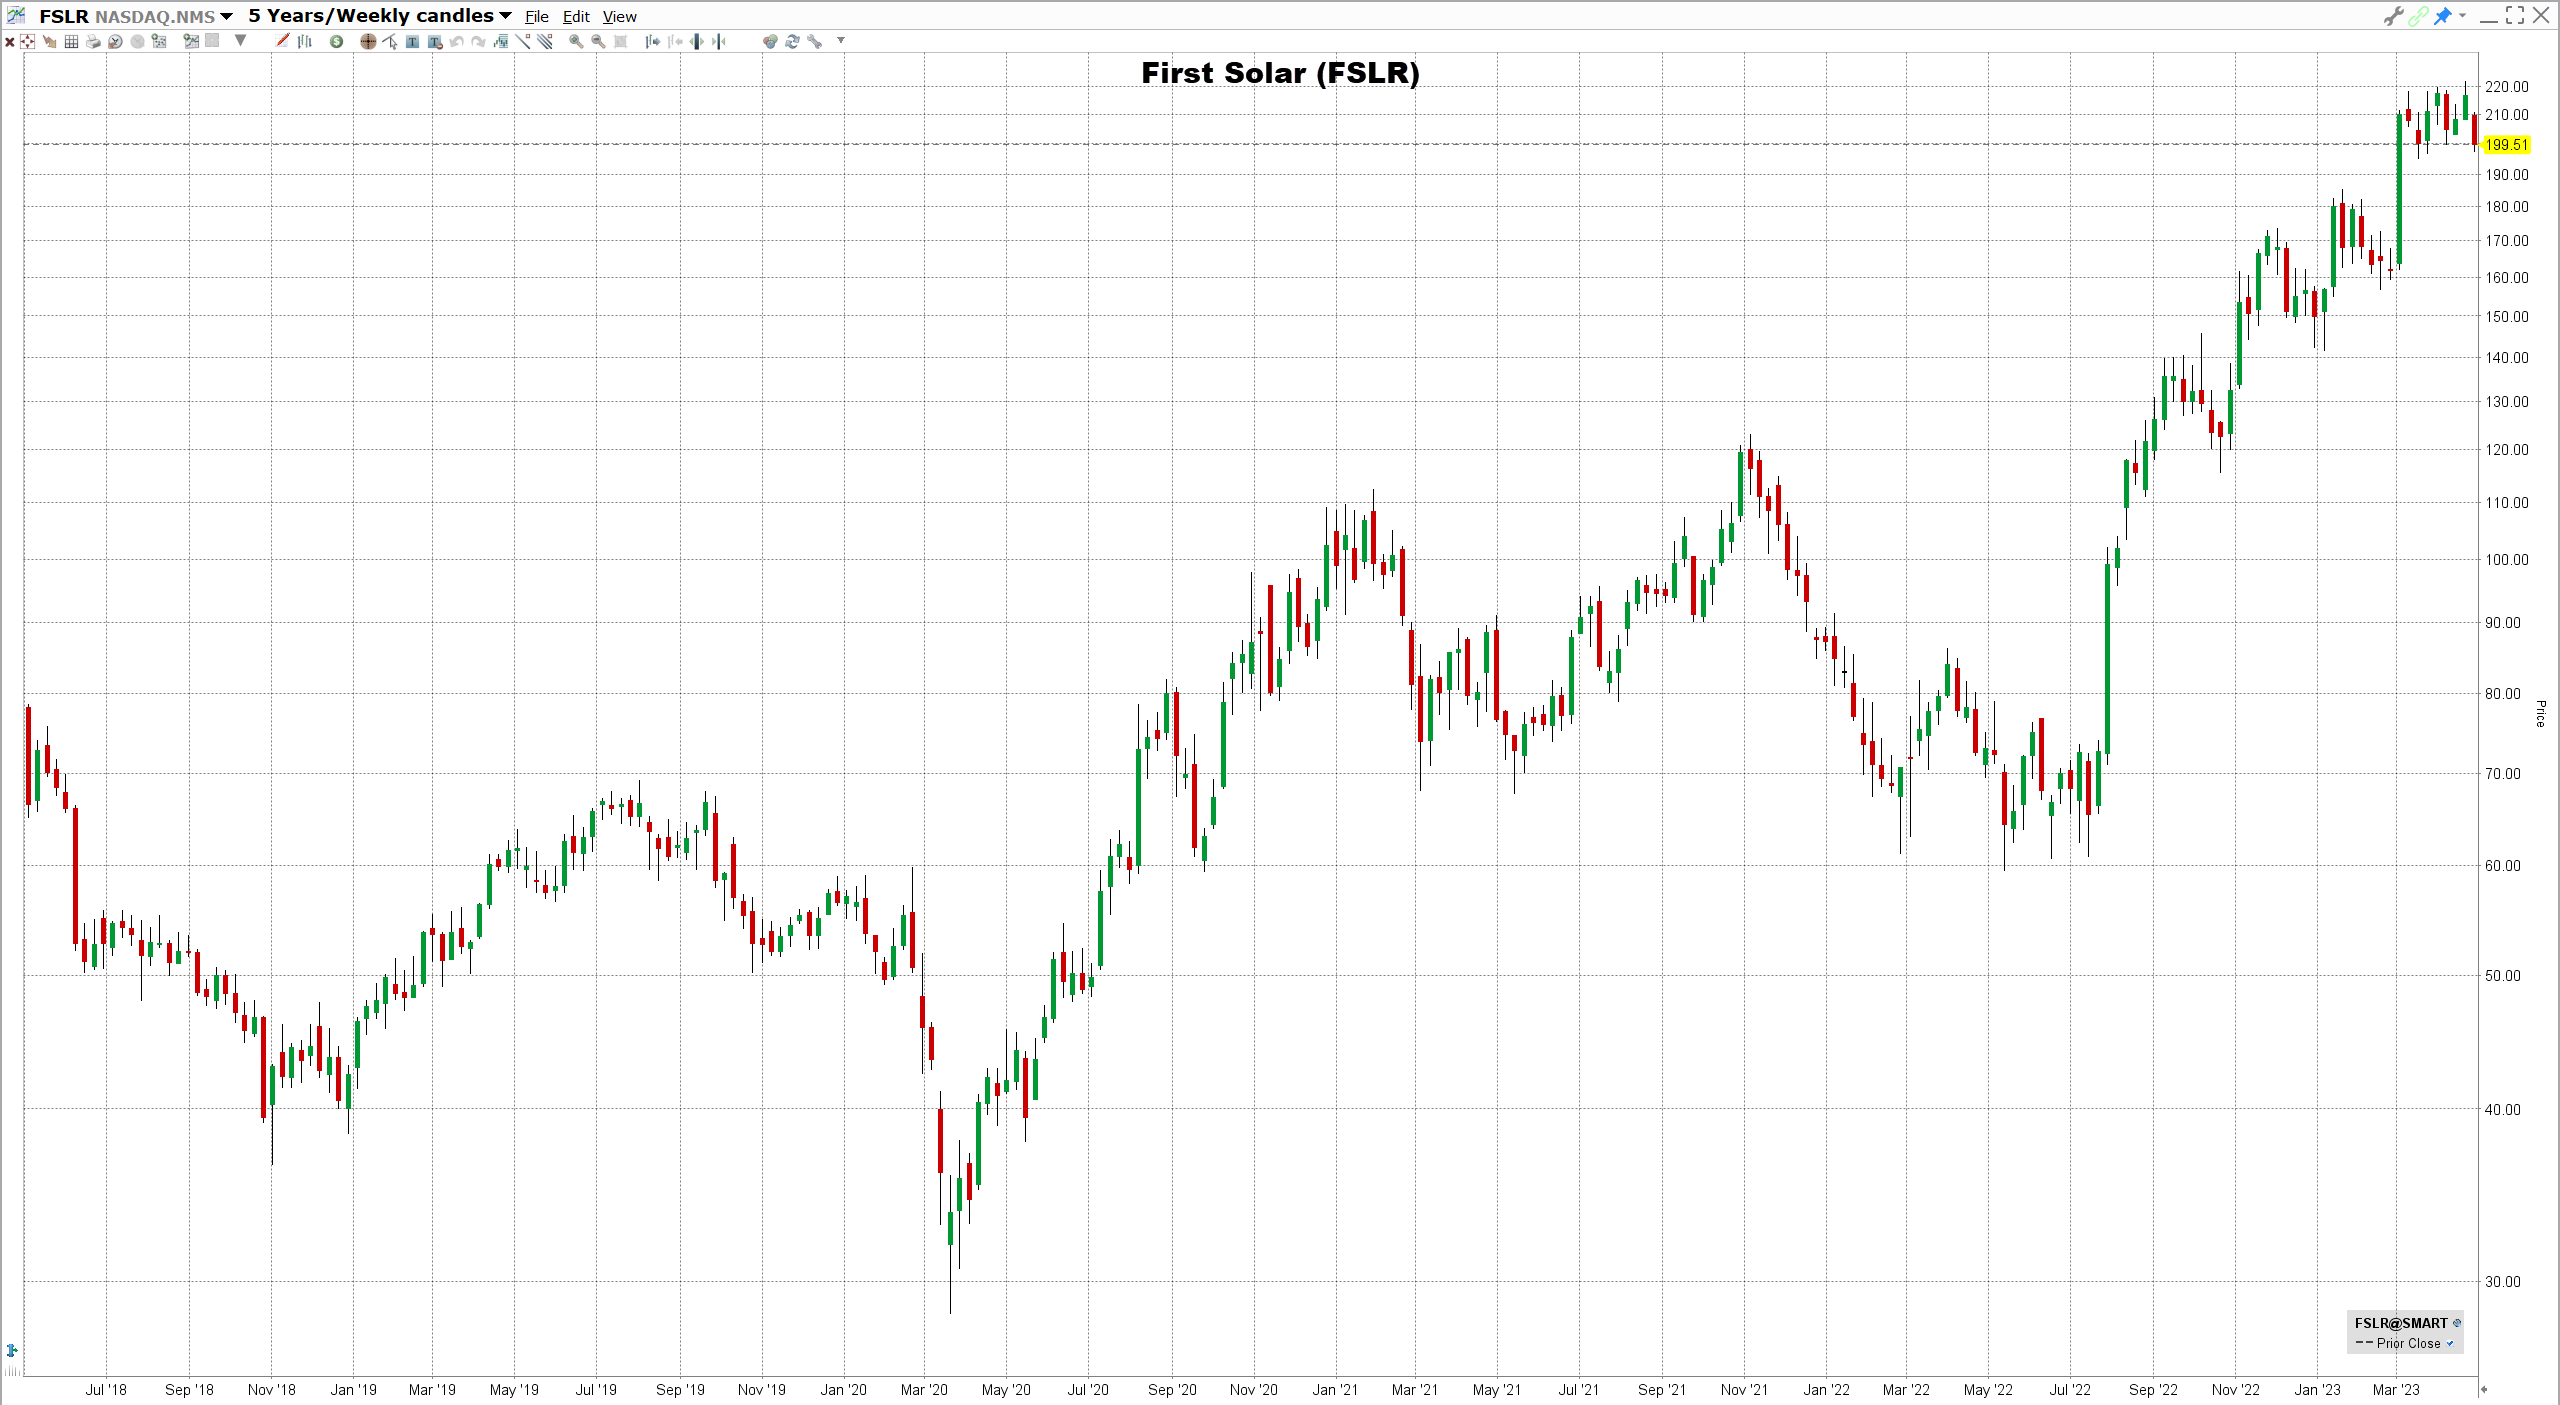
Task: Click the Mar '23 date axis label
Action: click(x=2397, y=1390)
